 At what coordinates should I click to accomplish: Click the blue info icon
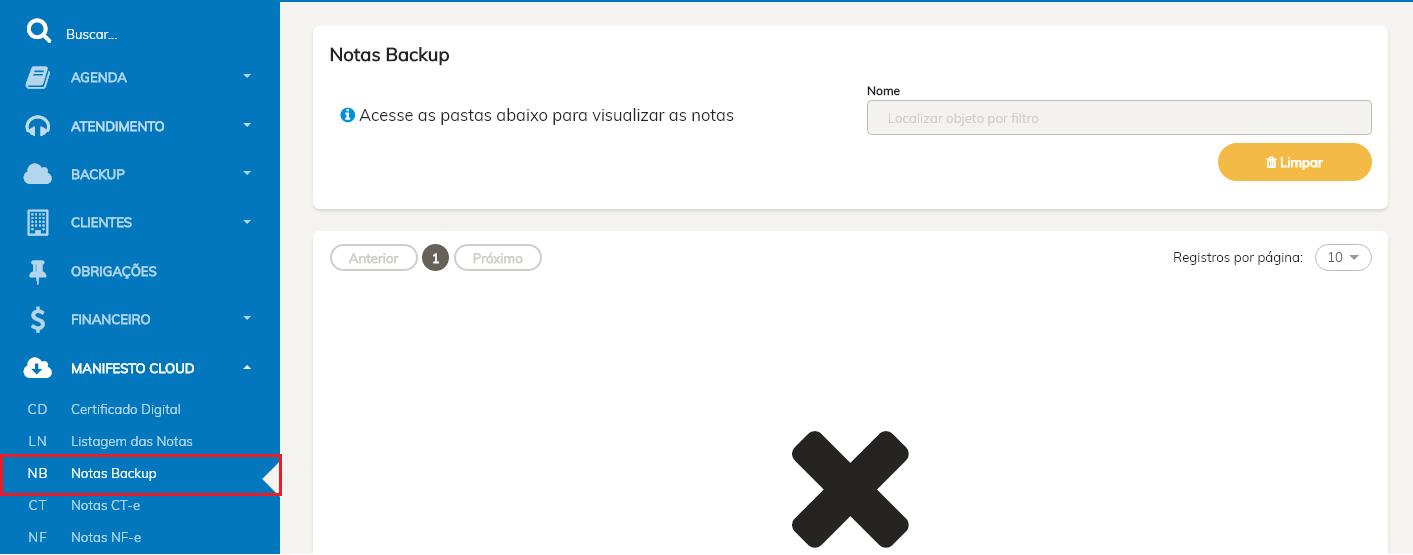coord(348,115)
